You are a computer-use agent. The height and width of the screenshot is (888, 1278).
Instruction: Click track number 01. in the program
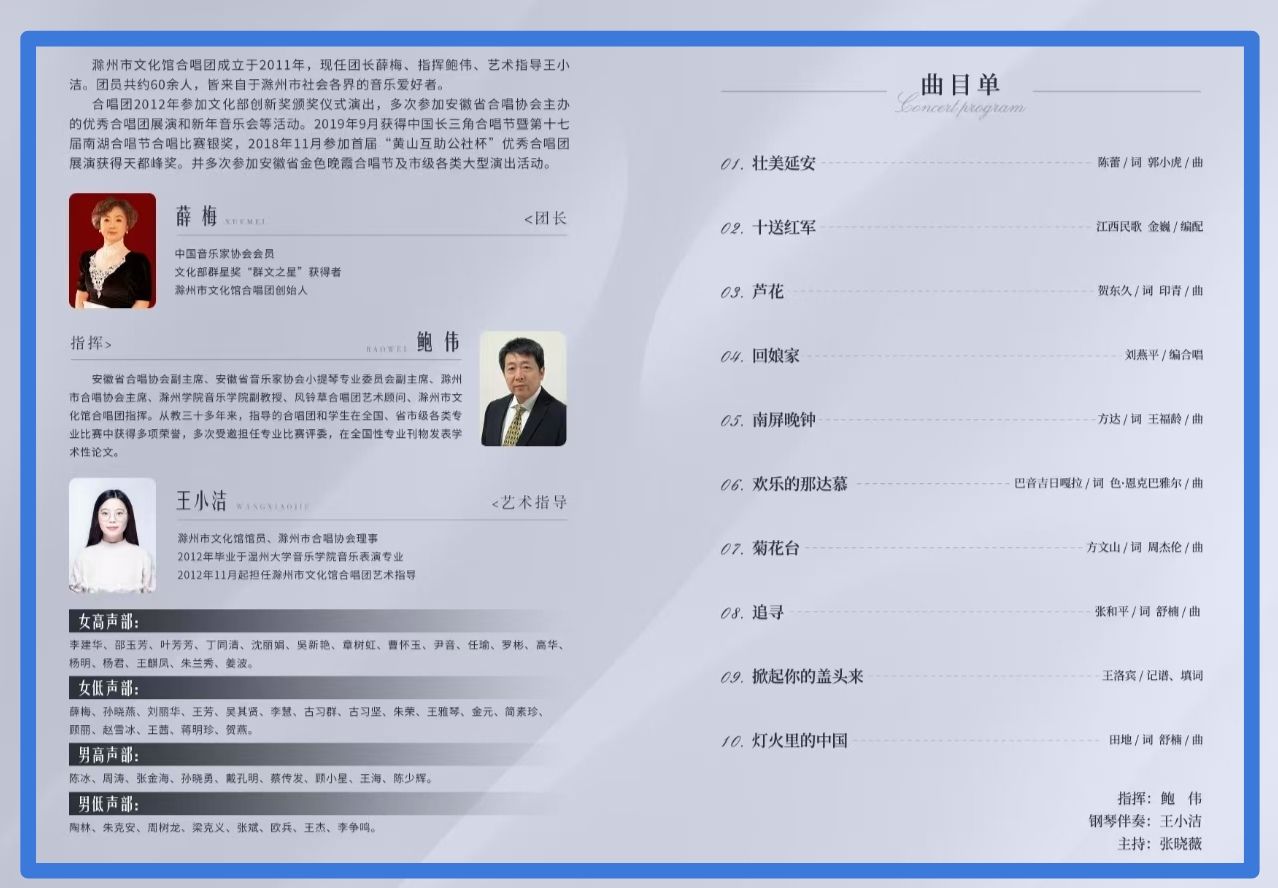click(x=732, y=164)
